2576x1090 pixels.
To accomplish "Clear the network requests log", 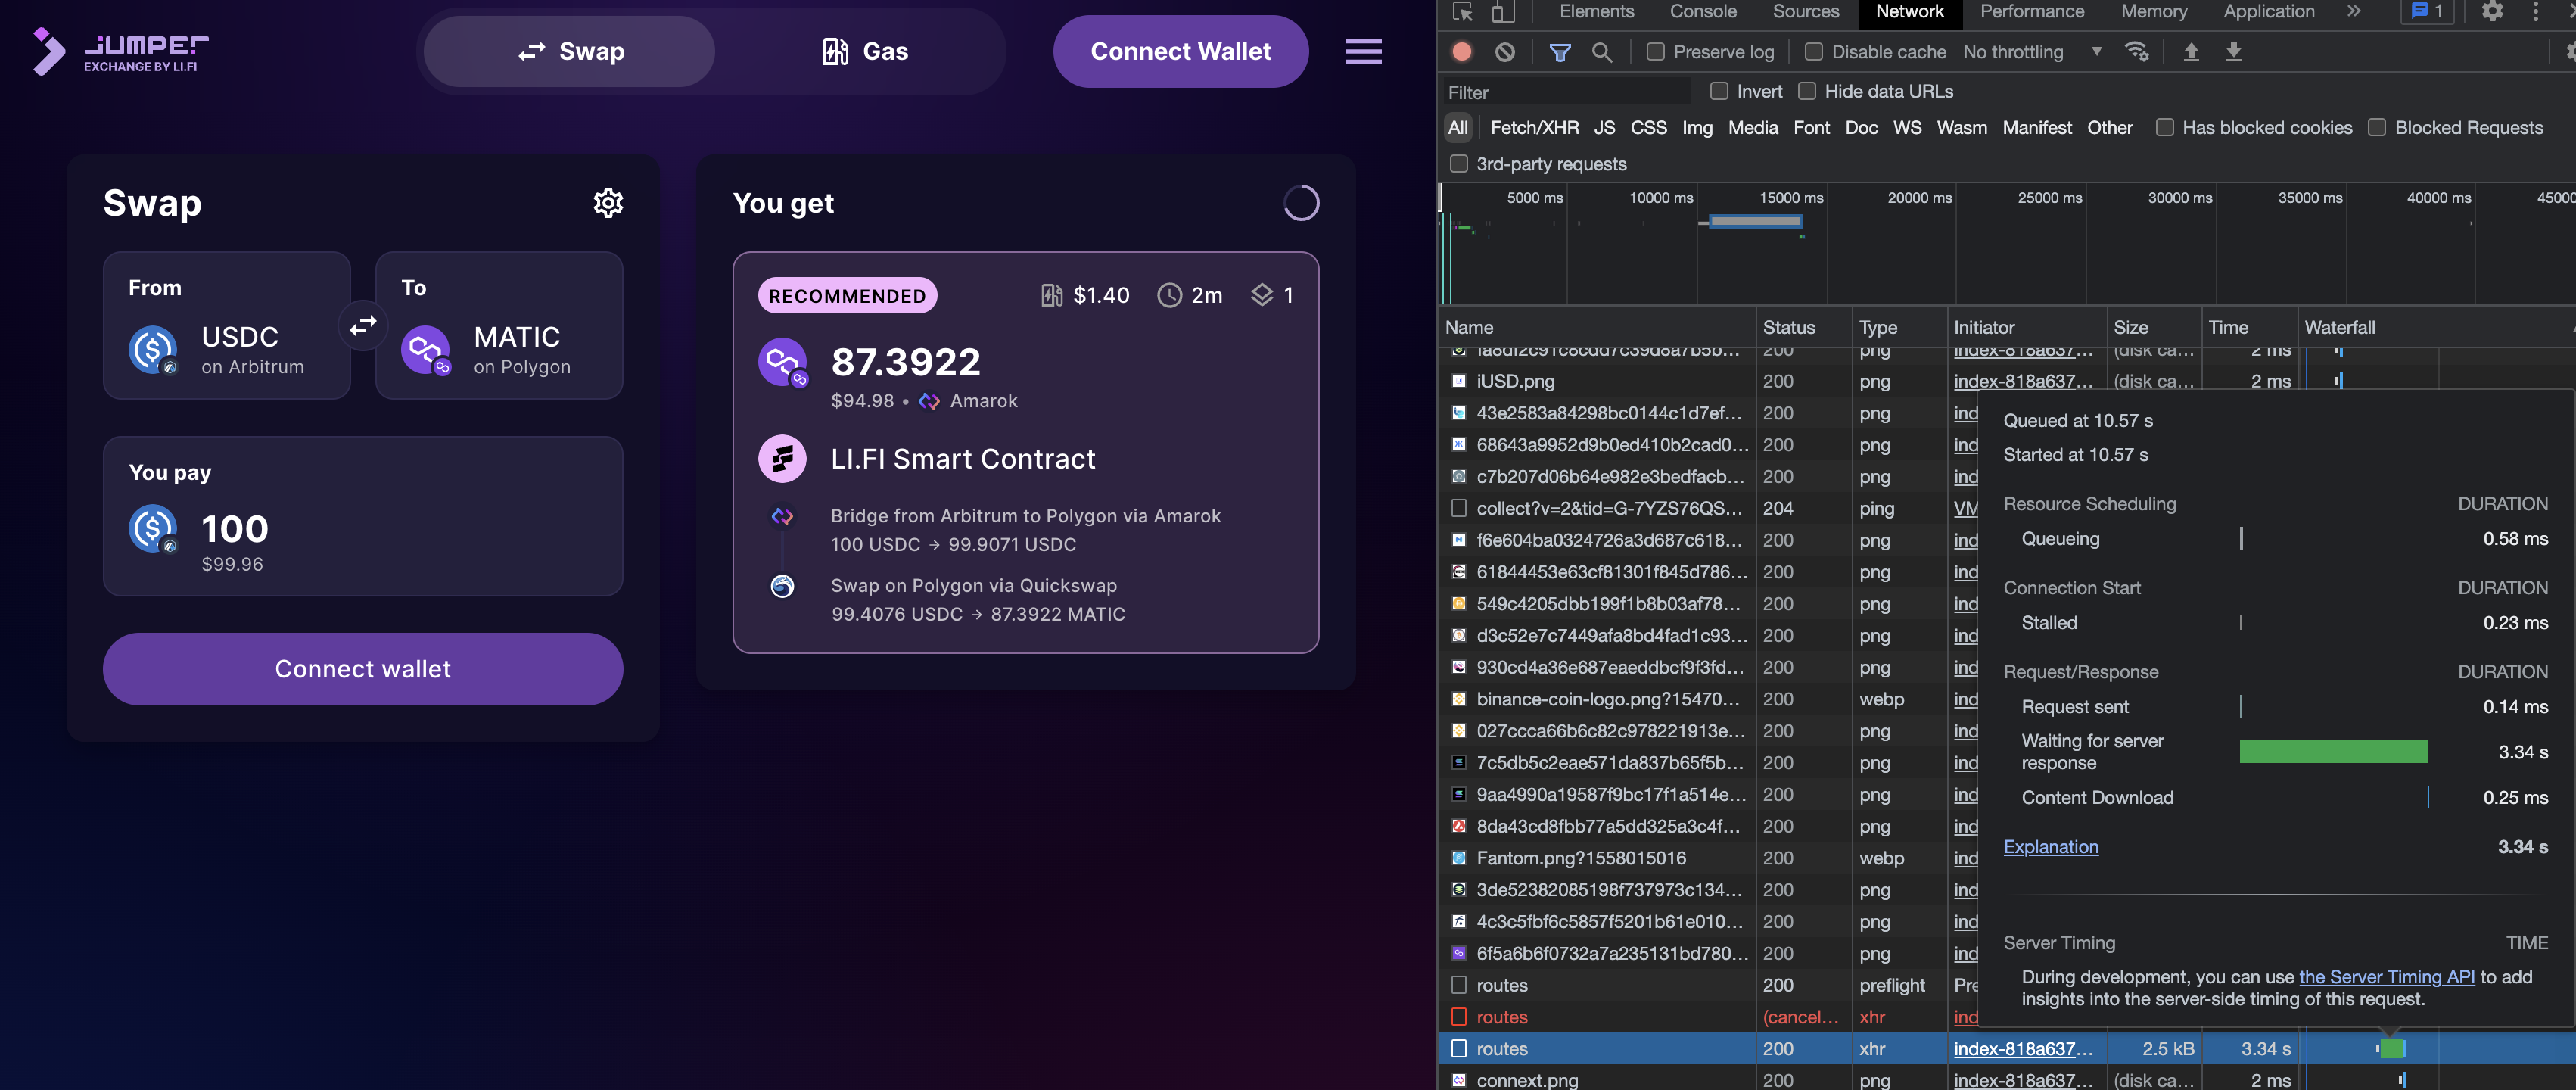I will click(x=1504, y=51).
